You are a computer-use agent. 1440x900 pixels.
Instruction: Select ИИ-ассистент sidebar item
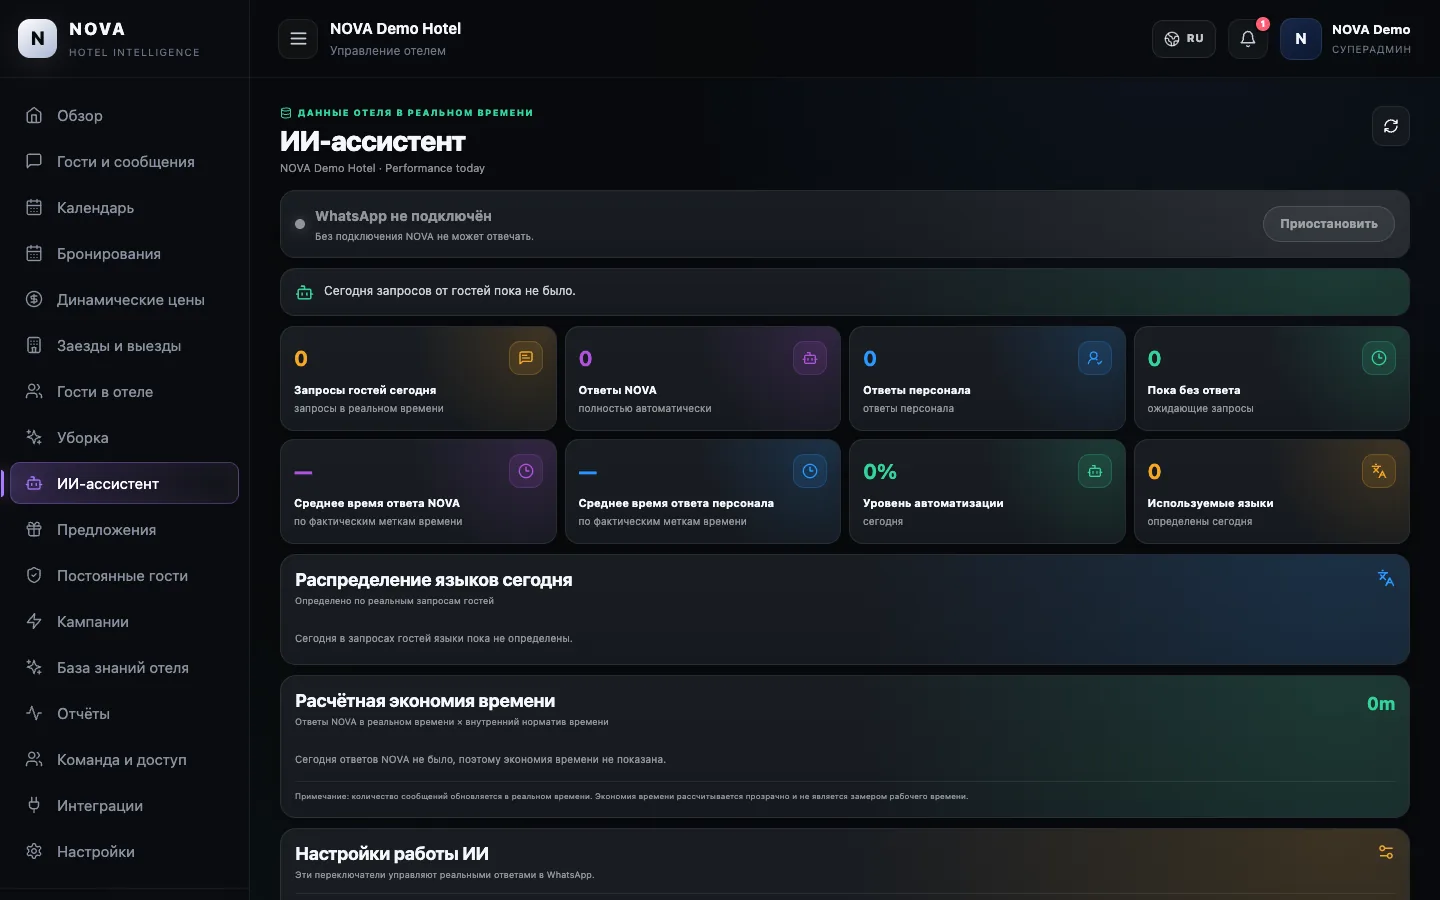point(124,484)
